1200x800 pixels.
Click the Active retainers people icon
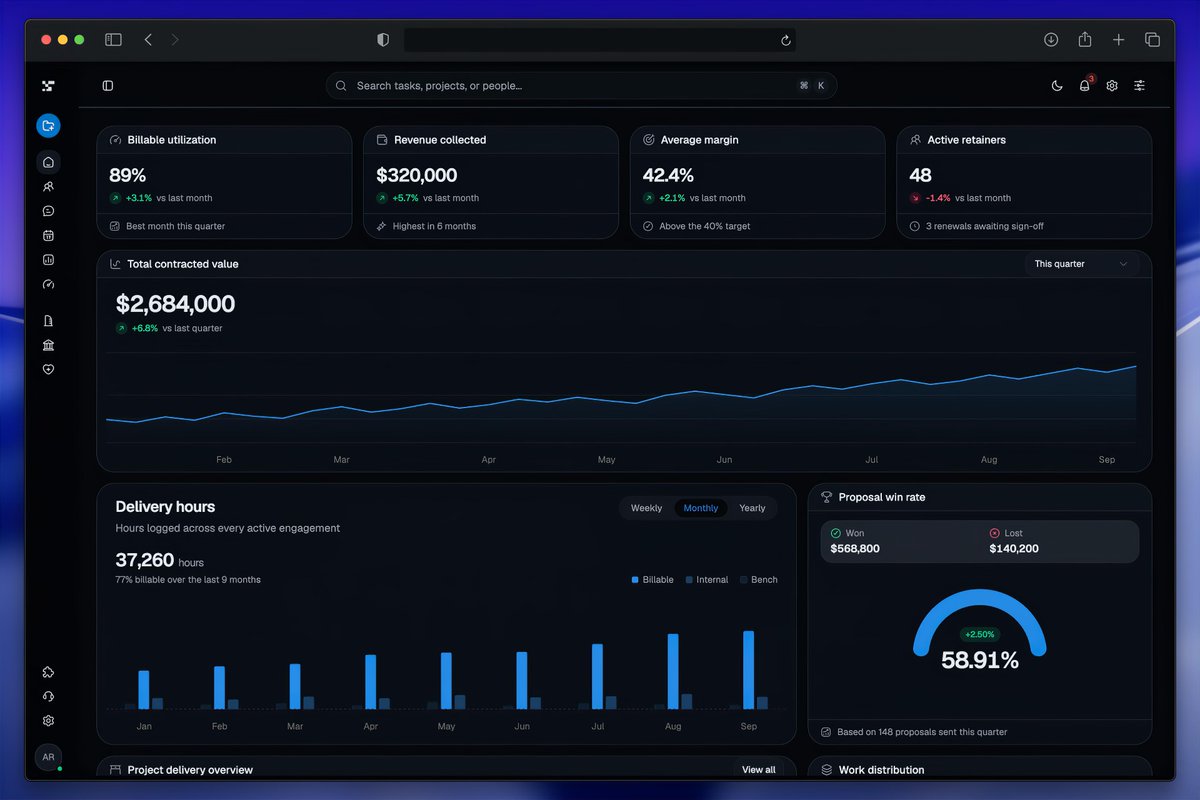(x=915, y=140)
